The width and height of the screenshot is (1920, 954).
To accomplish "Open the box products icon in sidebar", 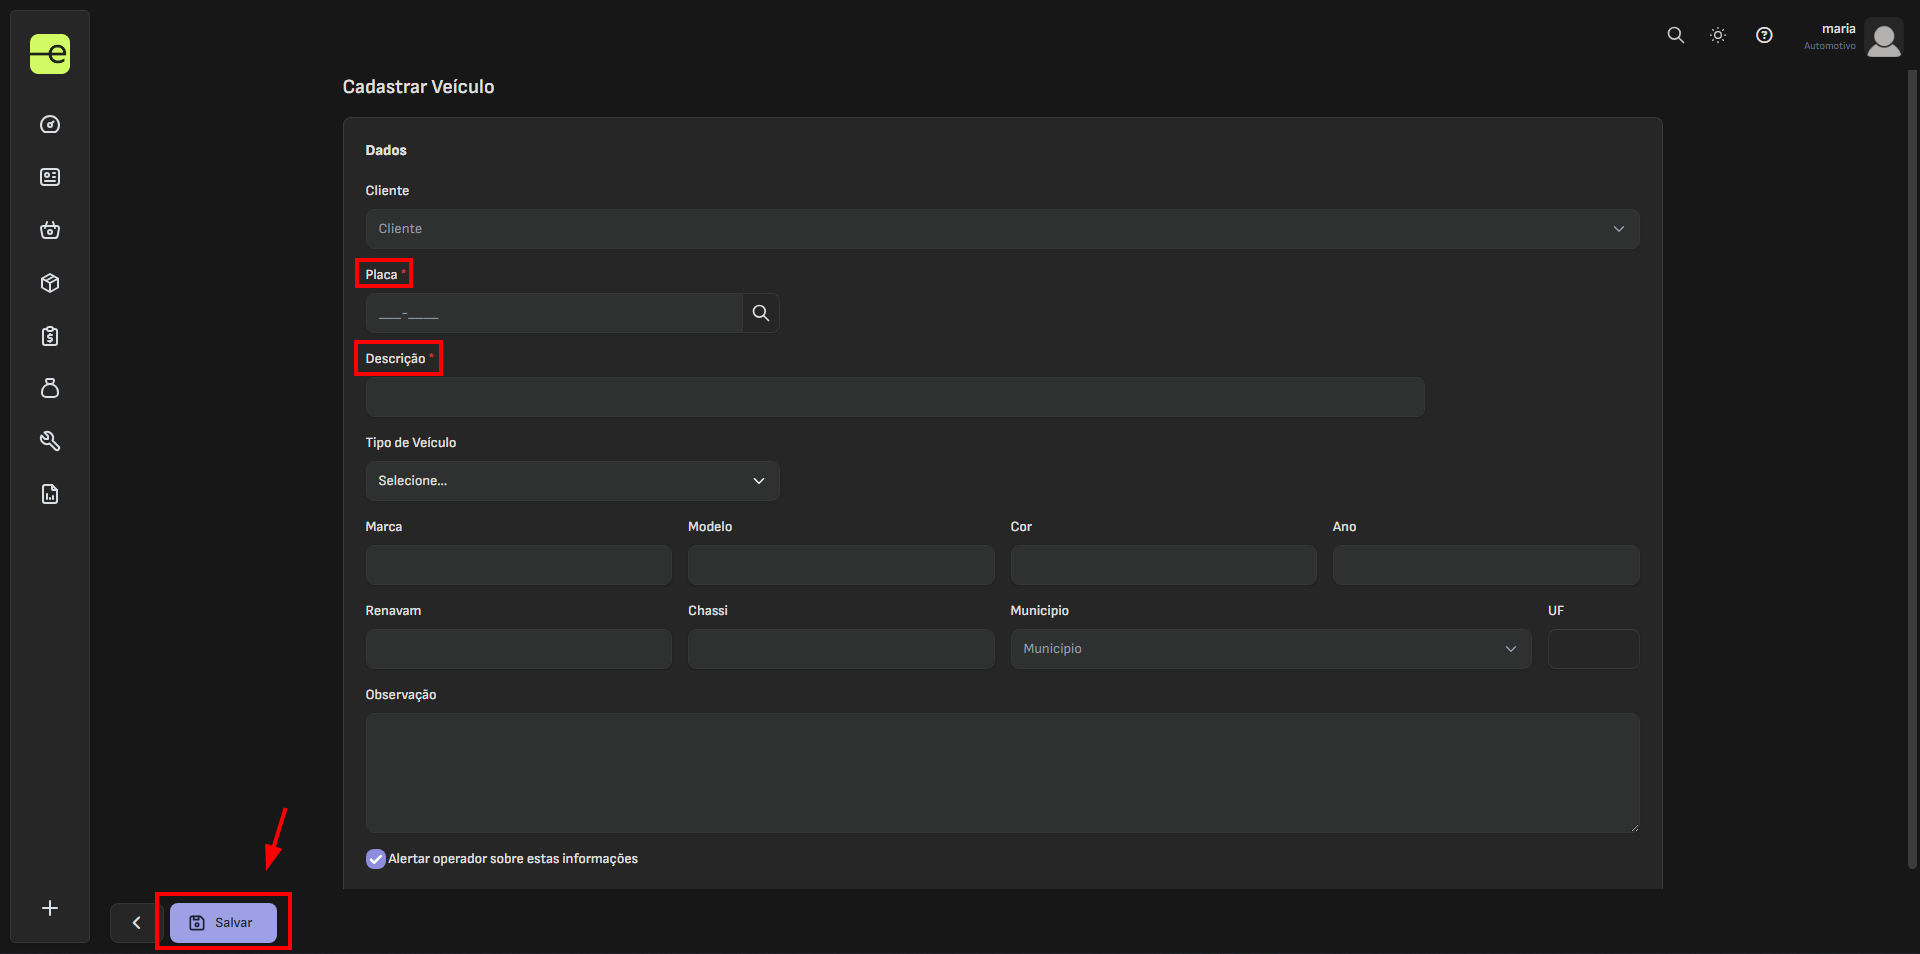I will coord(50,283).
